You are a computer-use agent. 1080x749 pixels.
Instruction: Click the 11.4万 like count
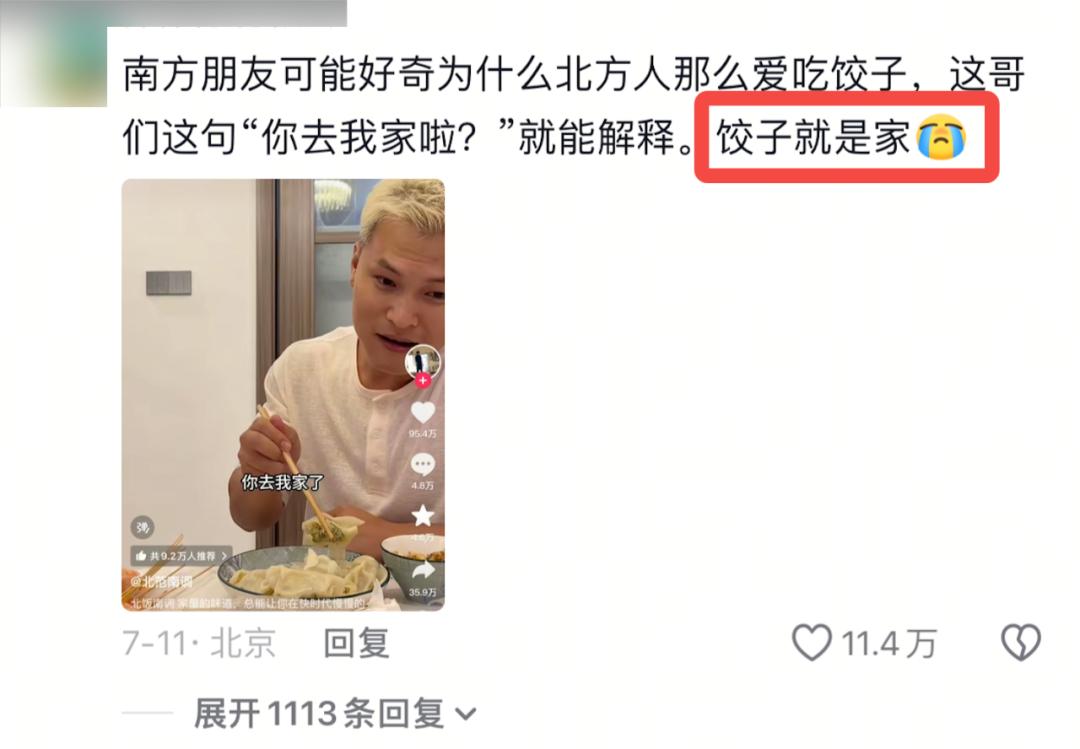pos(889,644)
